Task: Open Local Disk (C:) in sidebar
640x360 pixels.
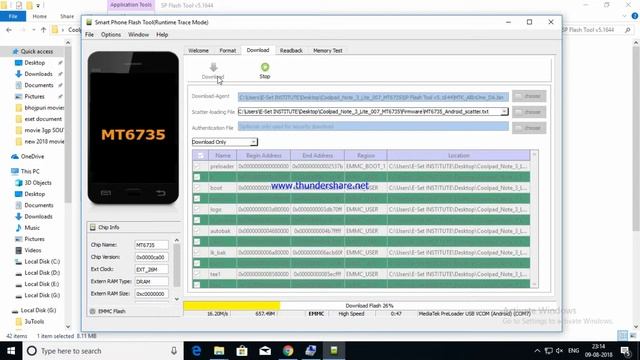Action: click(42, 262)
